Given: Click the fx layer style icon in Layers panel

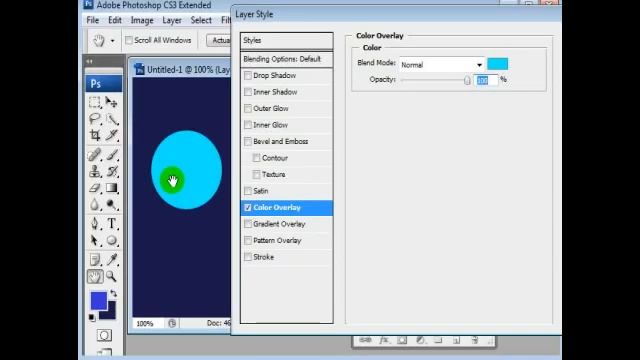Looking at the screenshot, I should click(384, 340).
